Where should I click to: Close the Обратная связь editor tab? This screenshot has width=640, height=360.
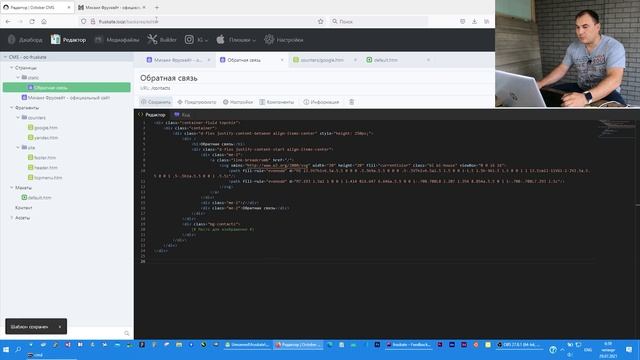pyautogui.click(x=282, y=60)
